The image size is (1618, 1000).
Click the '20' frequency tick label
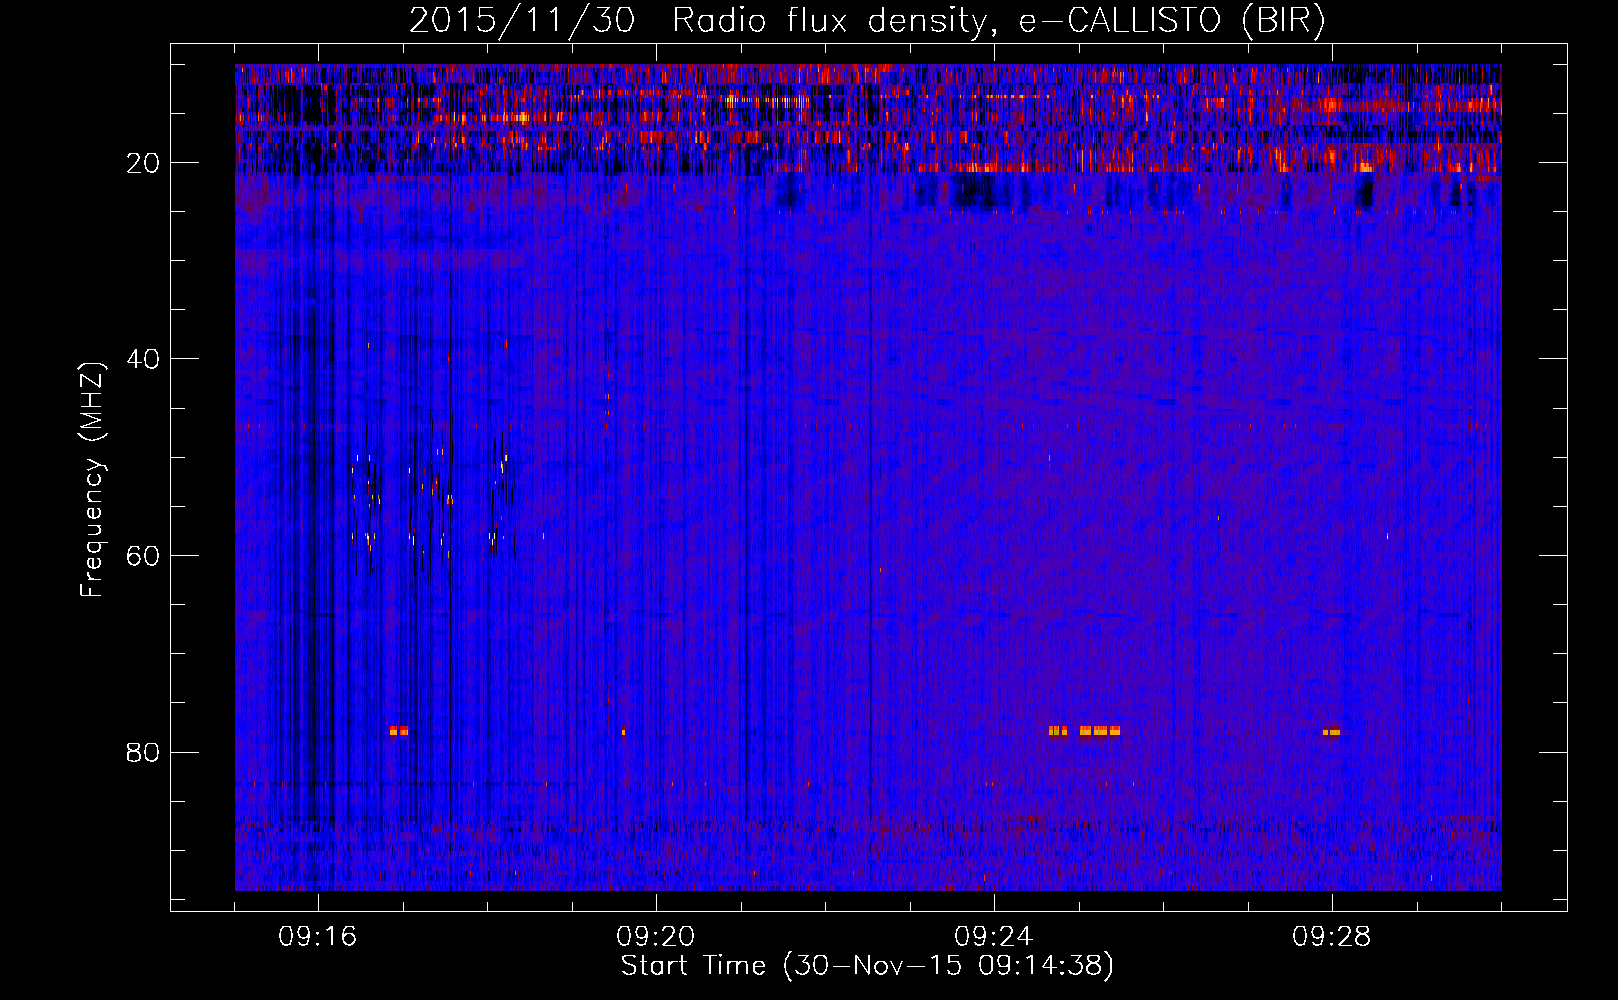click(144, 163)
